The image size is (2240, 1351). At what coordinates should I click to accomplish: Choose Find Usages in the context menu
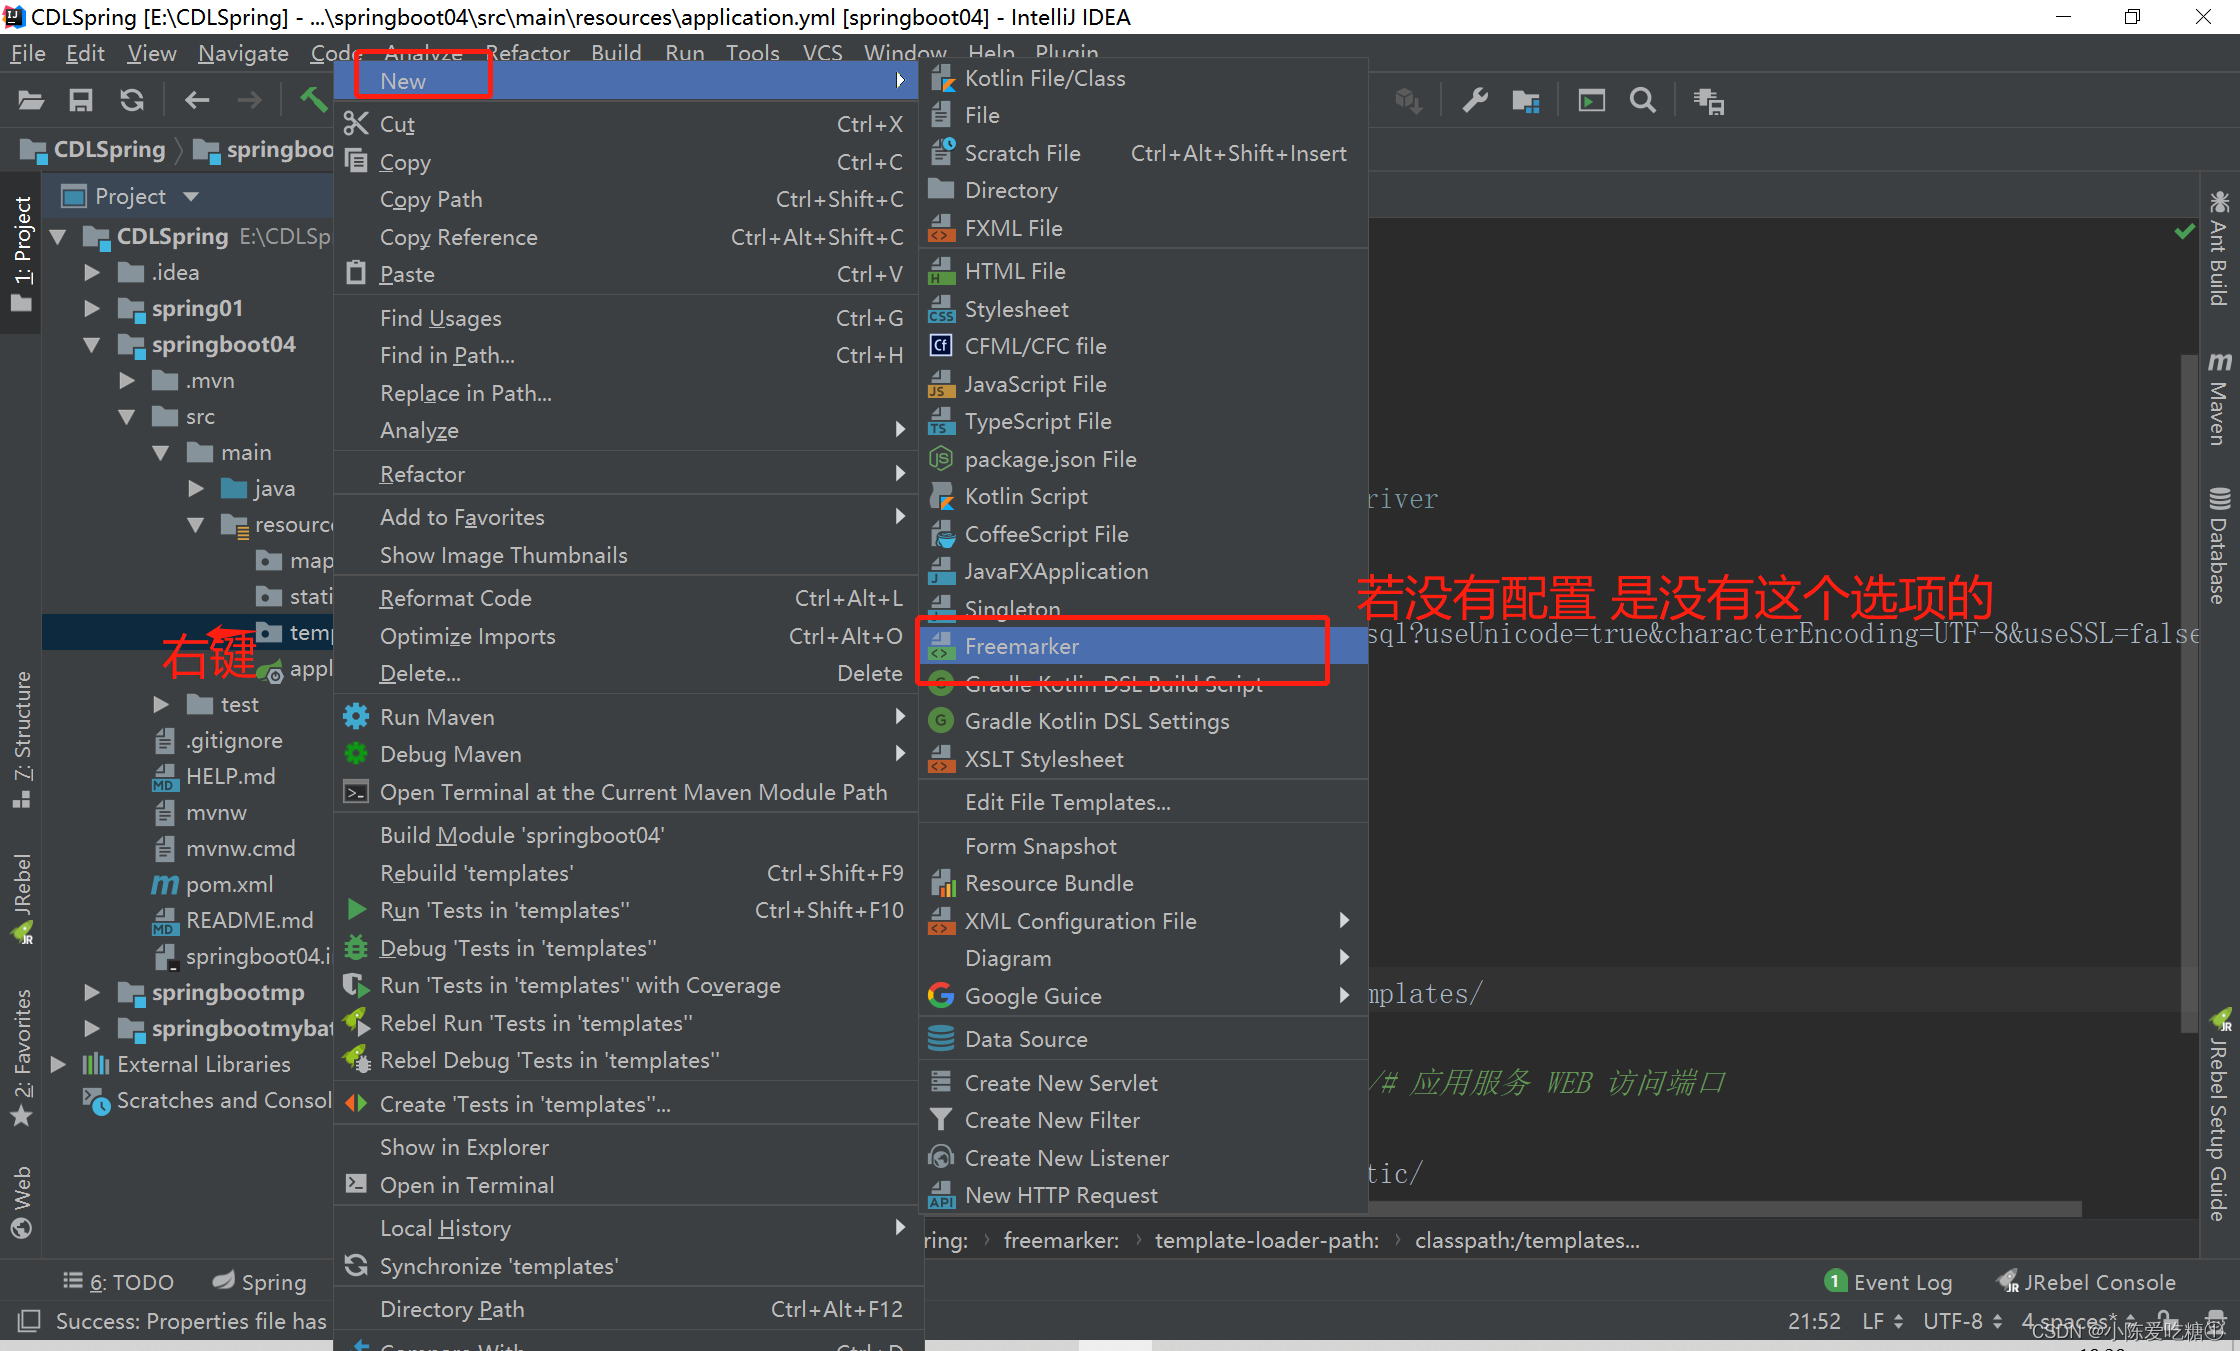[x=626, y=318]
